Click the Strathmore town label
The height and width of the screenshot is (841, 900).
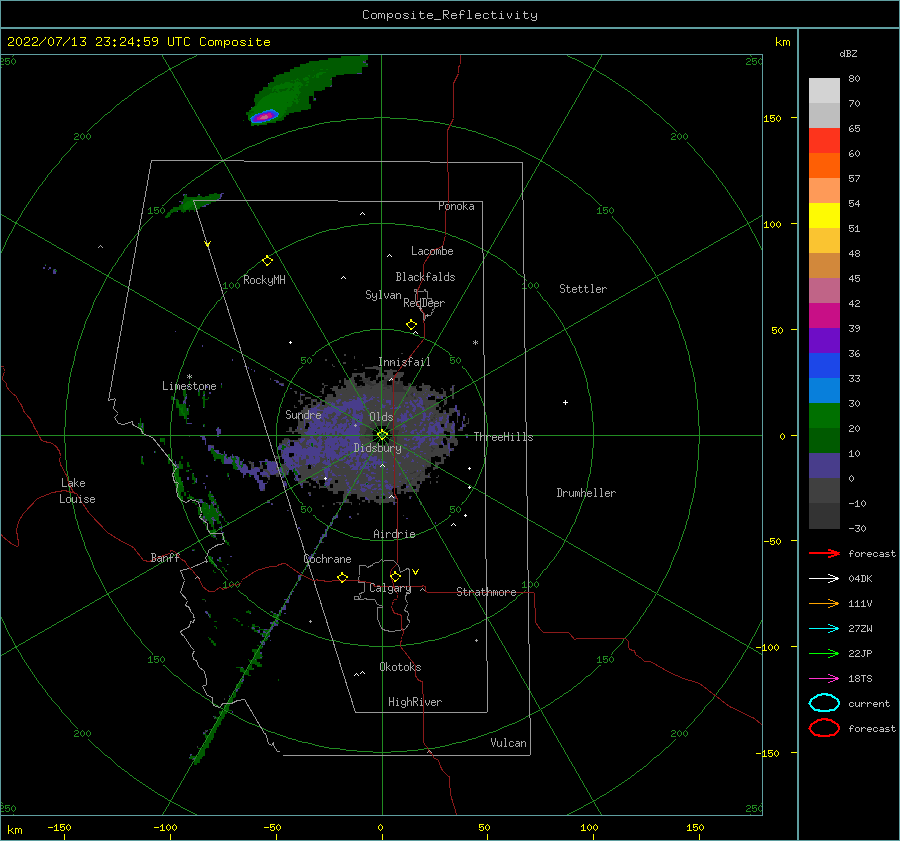point(486,592)
